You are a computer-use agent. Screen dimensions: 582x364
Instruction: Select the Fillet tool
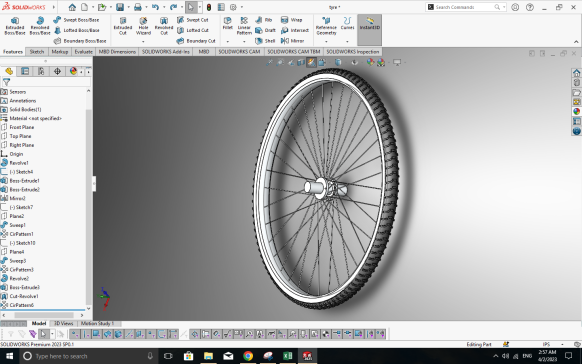(x=228, y=23)
